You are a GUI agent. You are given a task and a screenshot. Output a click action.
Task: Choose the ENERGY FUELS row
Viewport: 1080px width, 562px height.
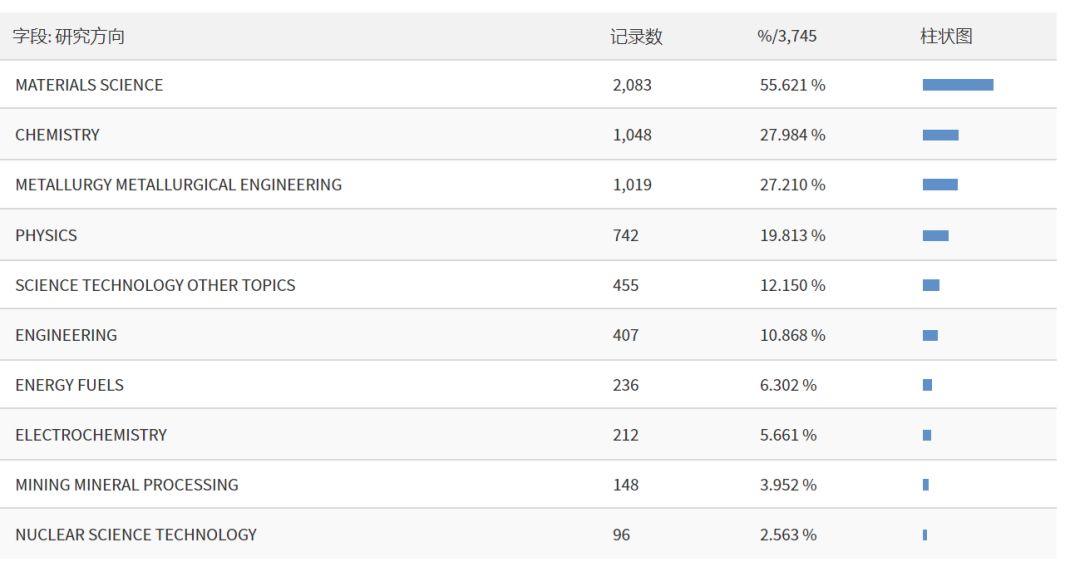(69, 385)
